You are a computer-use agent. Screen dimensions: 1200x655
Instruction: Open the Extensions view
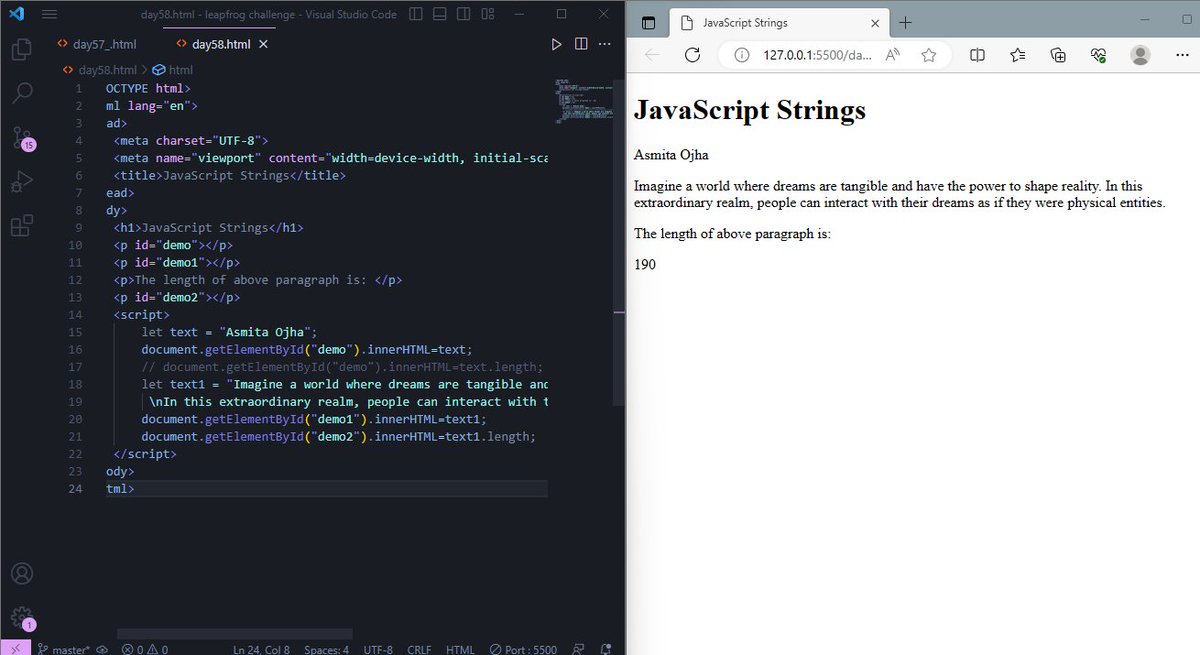pyautogui.click(x=21, y=226)
